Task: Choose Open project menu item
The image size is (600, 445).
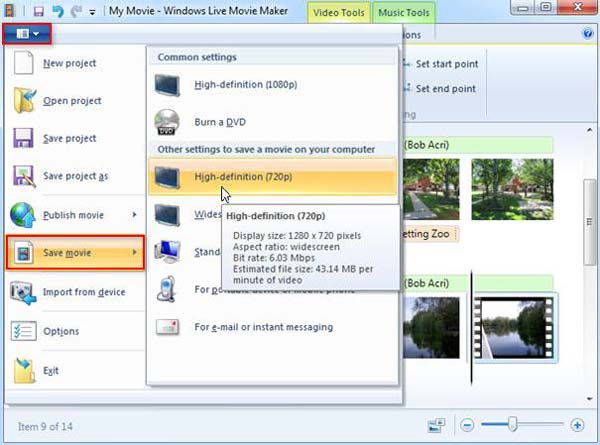Action: point(75,101)
